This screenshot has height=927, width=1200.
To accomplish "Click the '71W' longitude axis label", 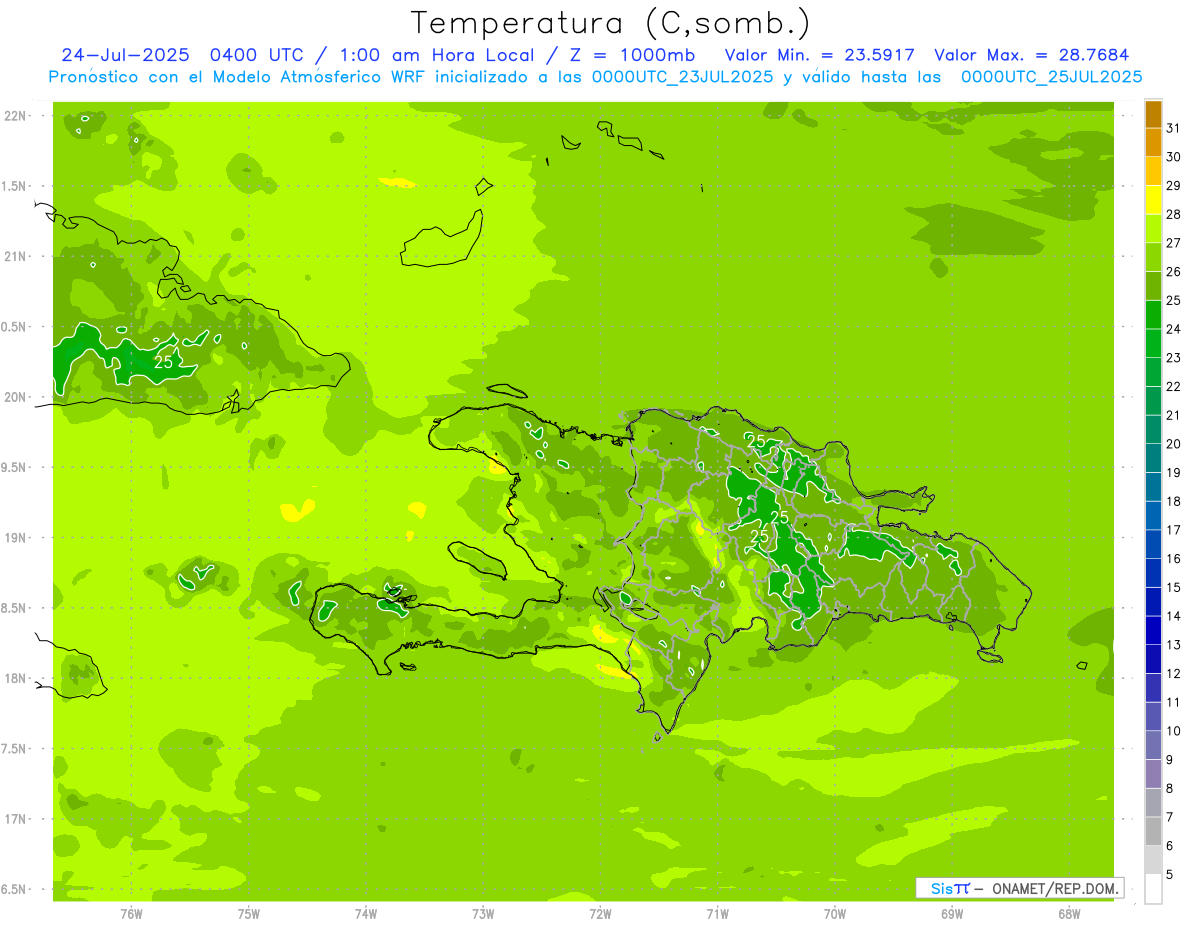I will [x=717, y=913].
